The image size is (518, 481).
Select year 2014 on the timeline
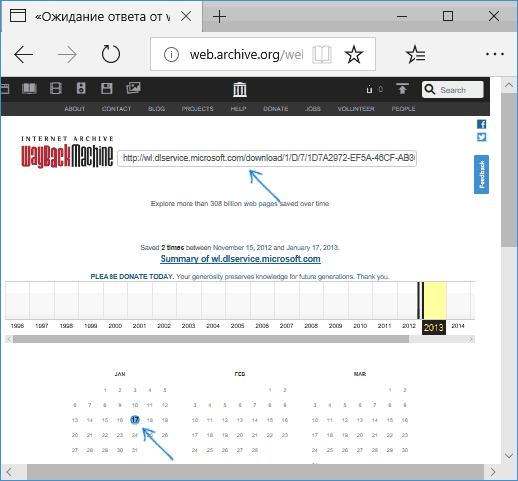click(x=458, y=326)
